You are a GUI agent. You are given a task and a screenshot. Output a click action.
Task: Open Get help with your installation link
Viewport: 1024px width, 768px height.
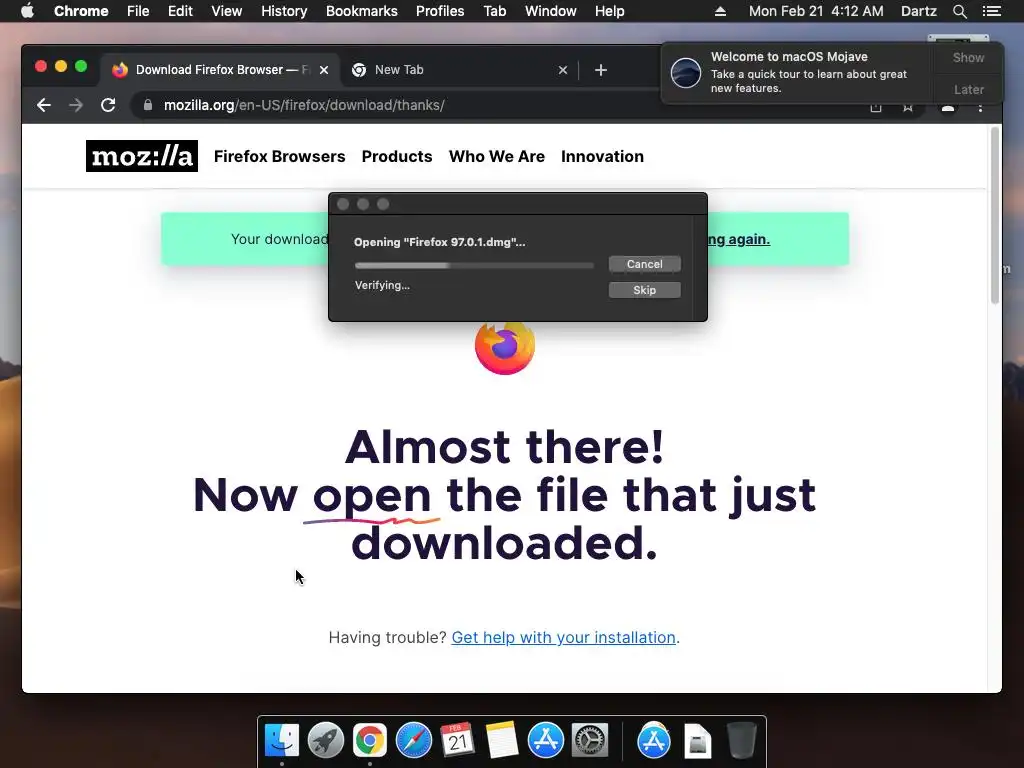pyautogui.click(x=564, y=637)
